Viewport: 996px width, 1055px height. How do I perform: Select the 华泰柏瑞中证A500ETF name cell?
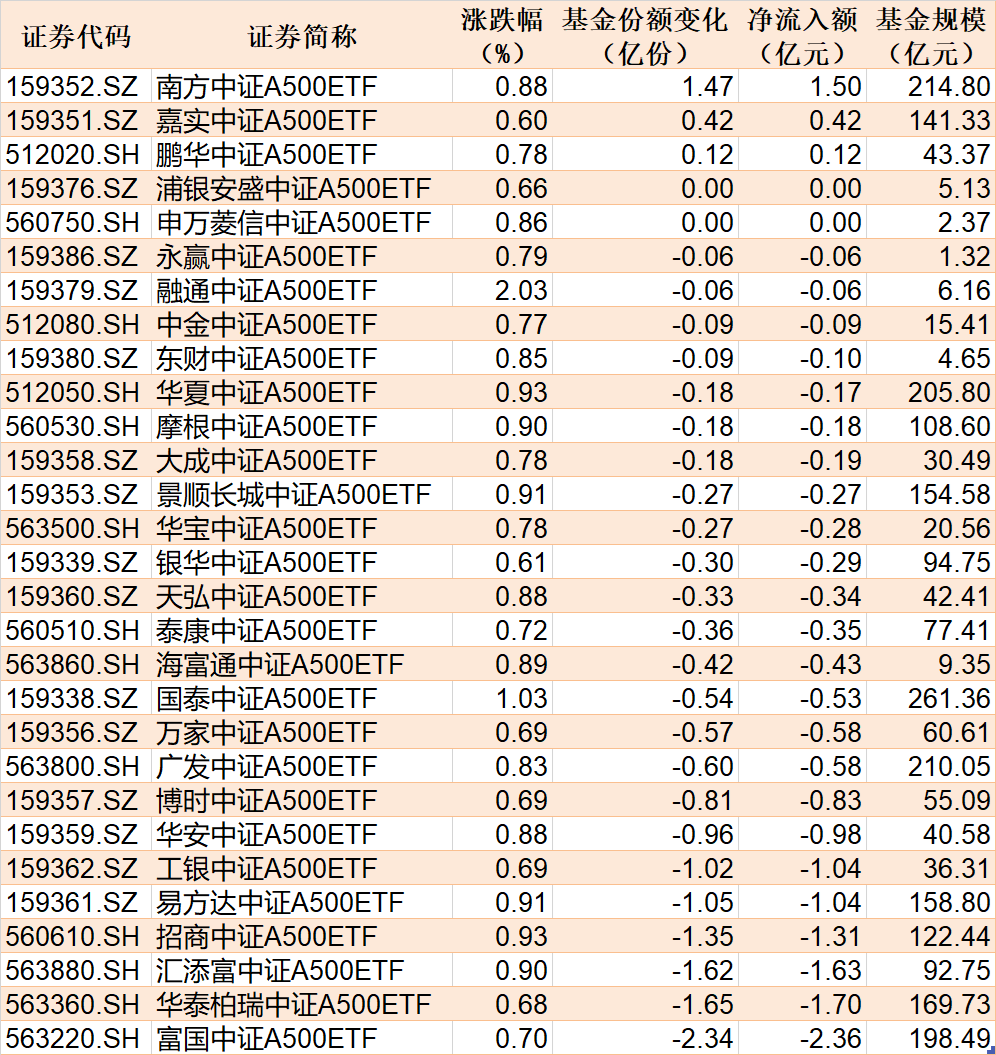[x=293, y=1005]
